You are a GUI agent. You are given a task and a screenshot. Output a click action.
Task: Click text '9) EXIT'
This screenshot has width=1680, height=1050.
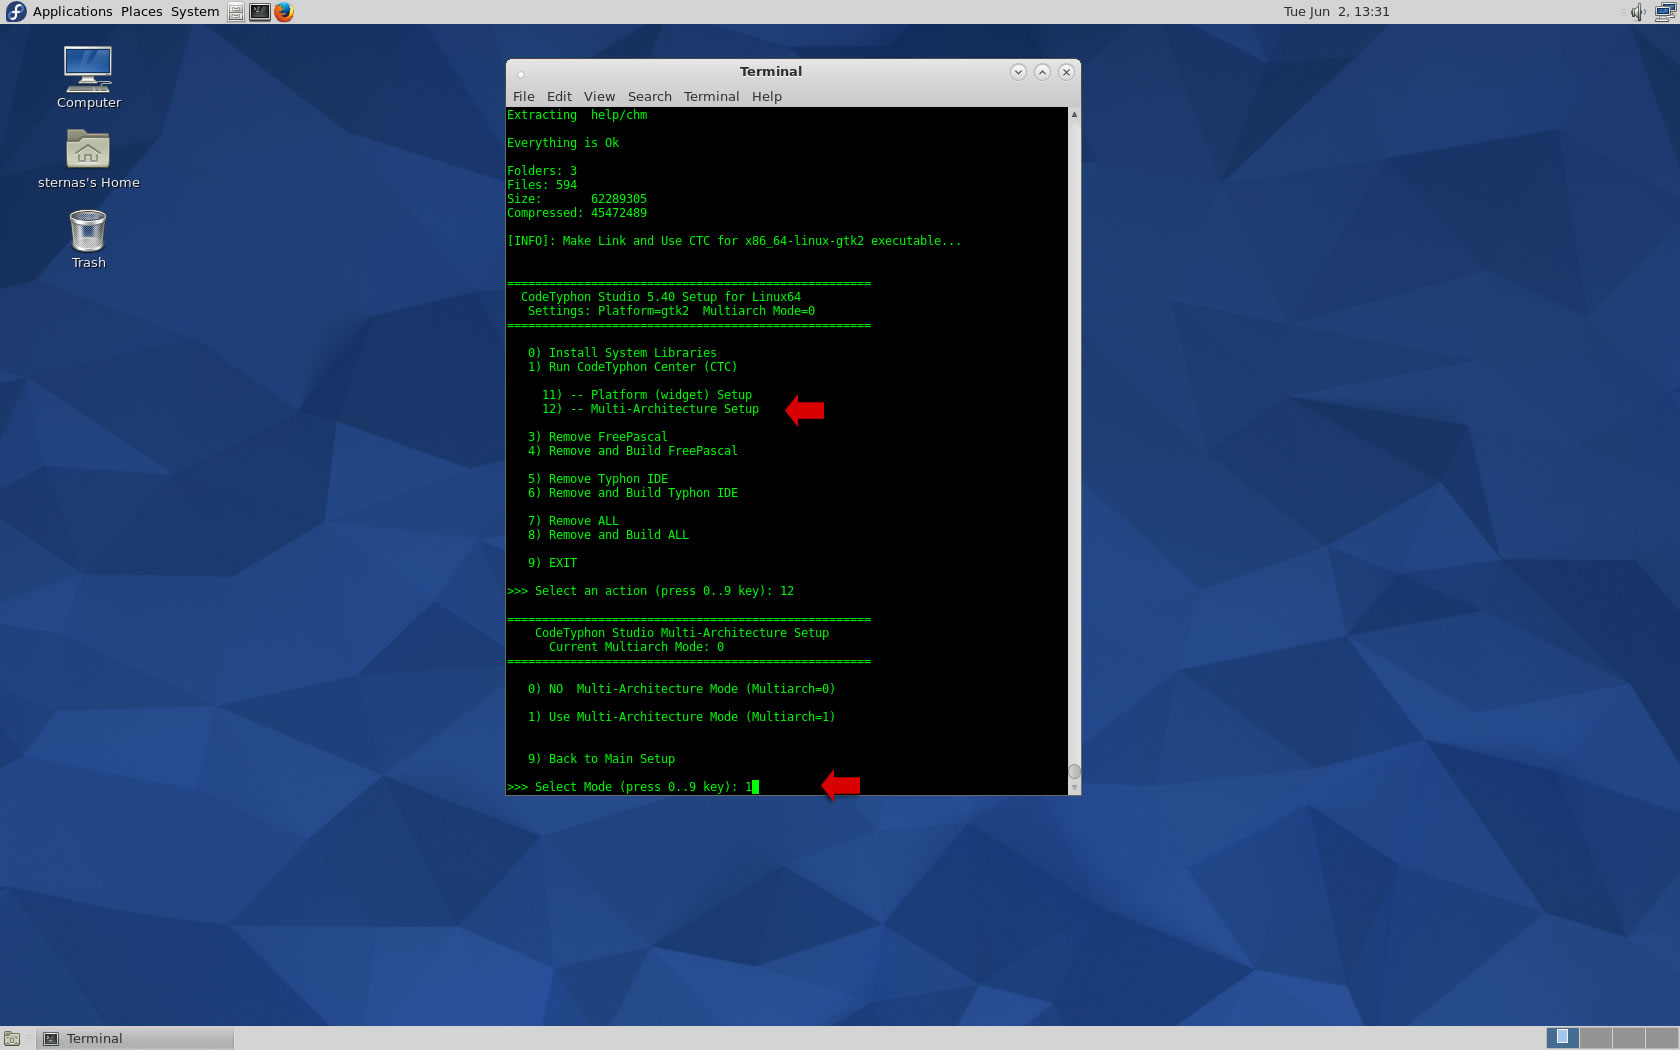(x=552, y=563)
